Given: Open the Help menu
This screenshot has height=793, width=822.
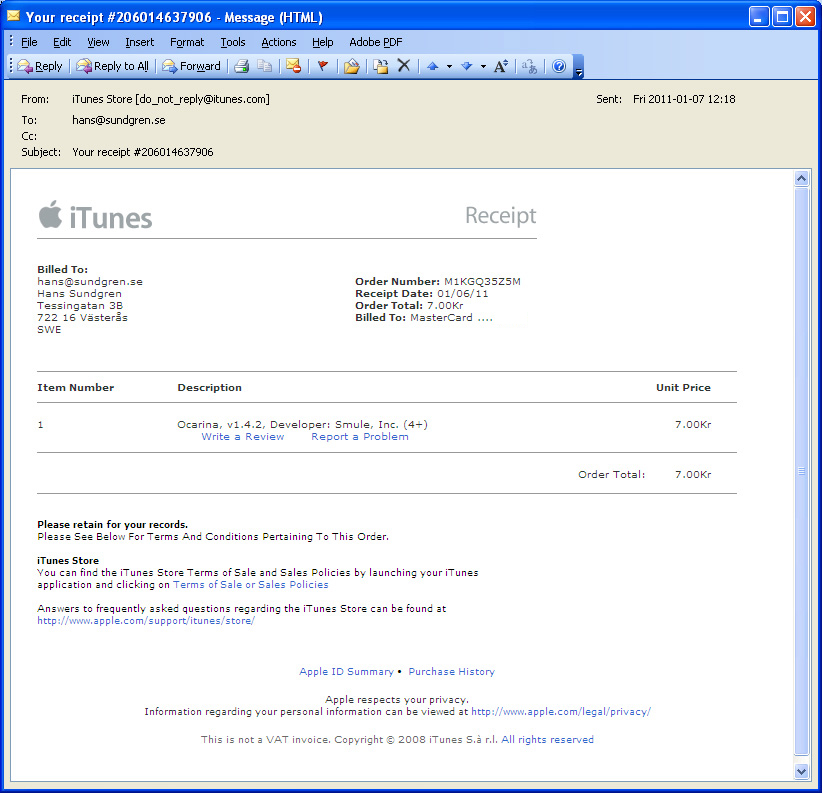Looking at the screenshot, I should (x=322, y=42).
